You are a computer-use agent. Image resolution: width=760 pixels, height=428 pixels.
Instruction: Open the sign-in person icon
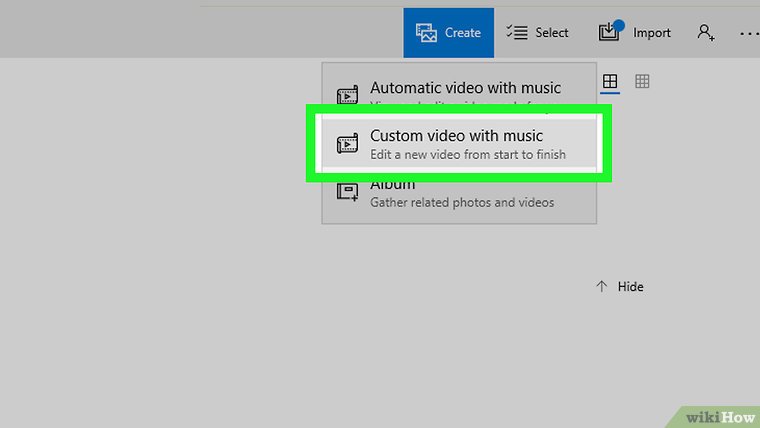coord(706,33)
